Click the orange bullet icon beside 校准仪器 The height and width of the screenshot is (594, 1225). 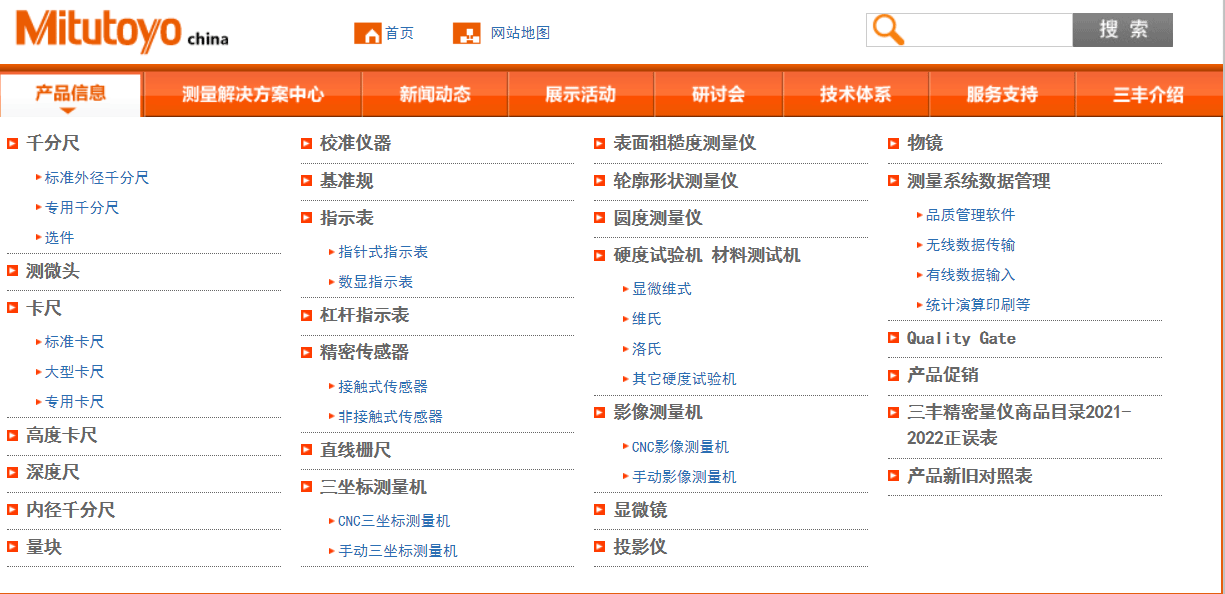pyautogui.click(x=307, y=144)
